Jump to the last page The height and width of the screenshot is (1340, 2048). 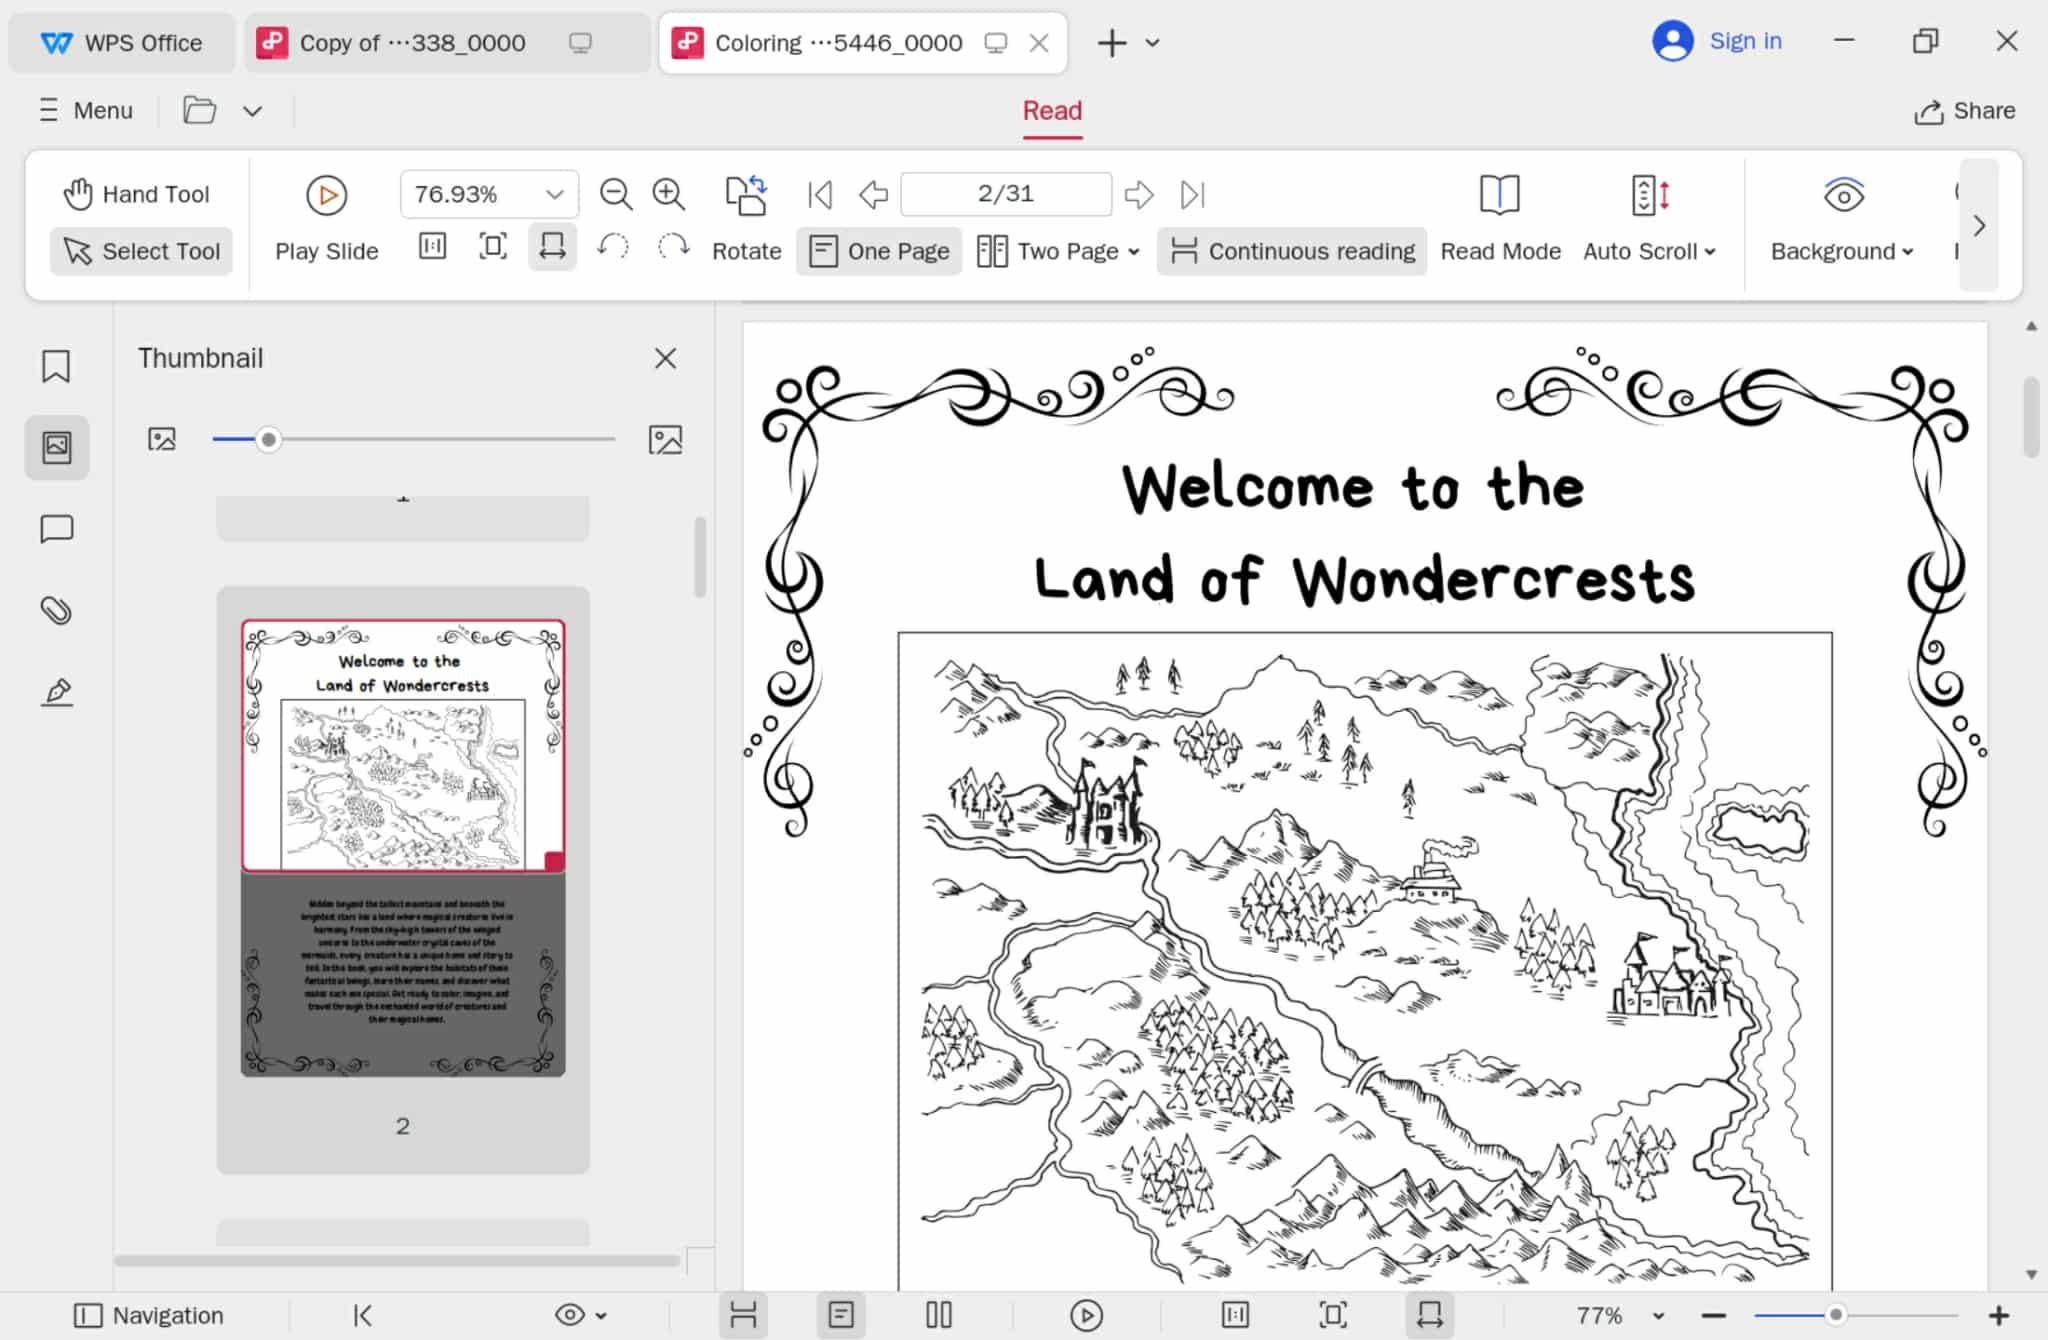(x=1193, y=194)
